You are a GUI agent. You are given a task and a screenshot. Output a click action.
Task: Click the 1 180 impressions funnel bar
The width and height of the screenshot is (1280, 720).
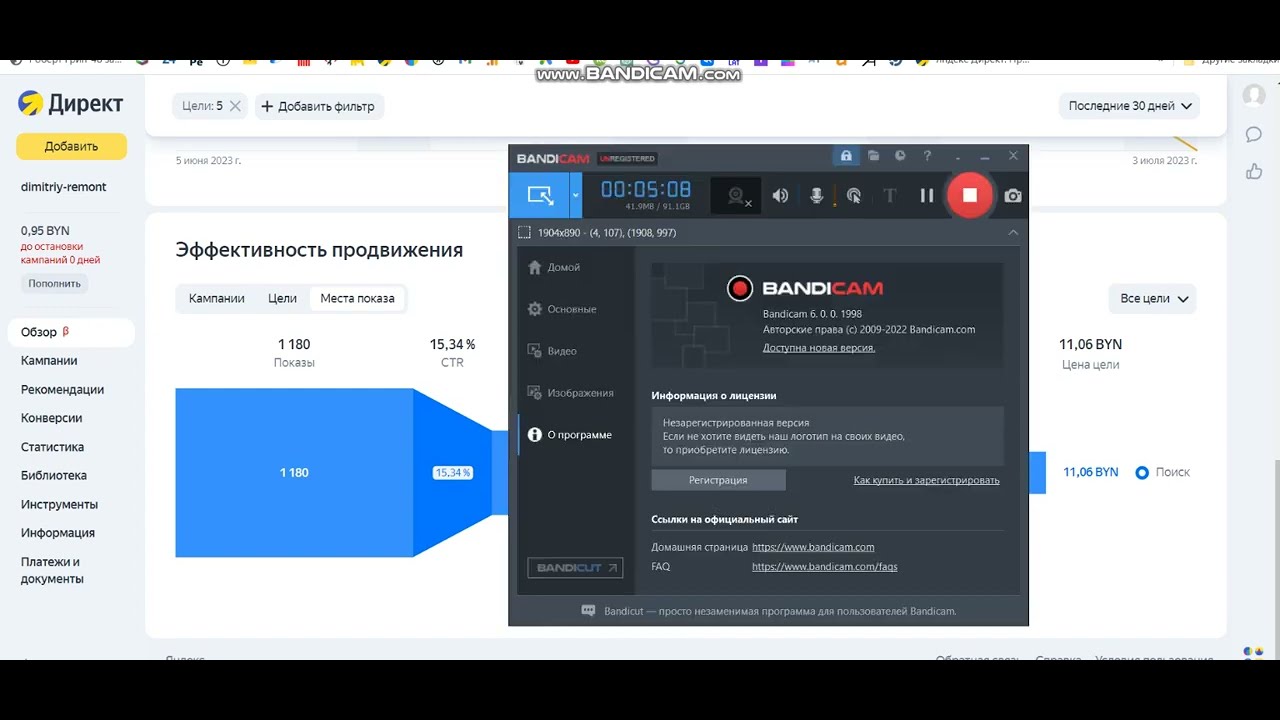coord(294,472)
